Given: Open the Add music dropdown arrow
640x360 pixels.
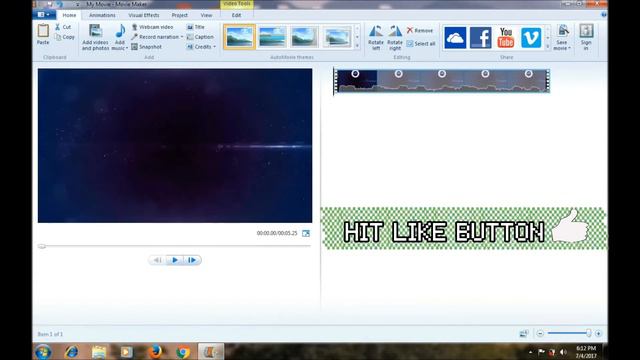Looking at the screenshot, I should [x=127, y=49].
